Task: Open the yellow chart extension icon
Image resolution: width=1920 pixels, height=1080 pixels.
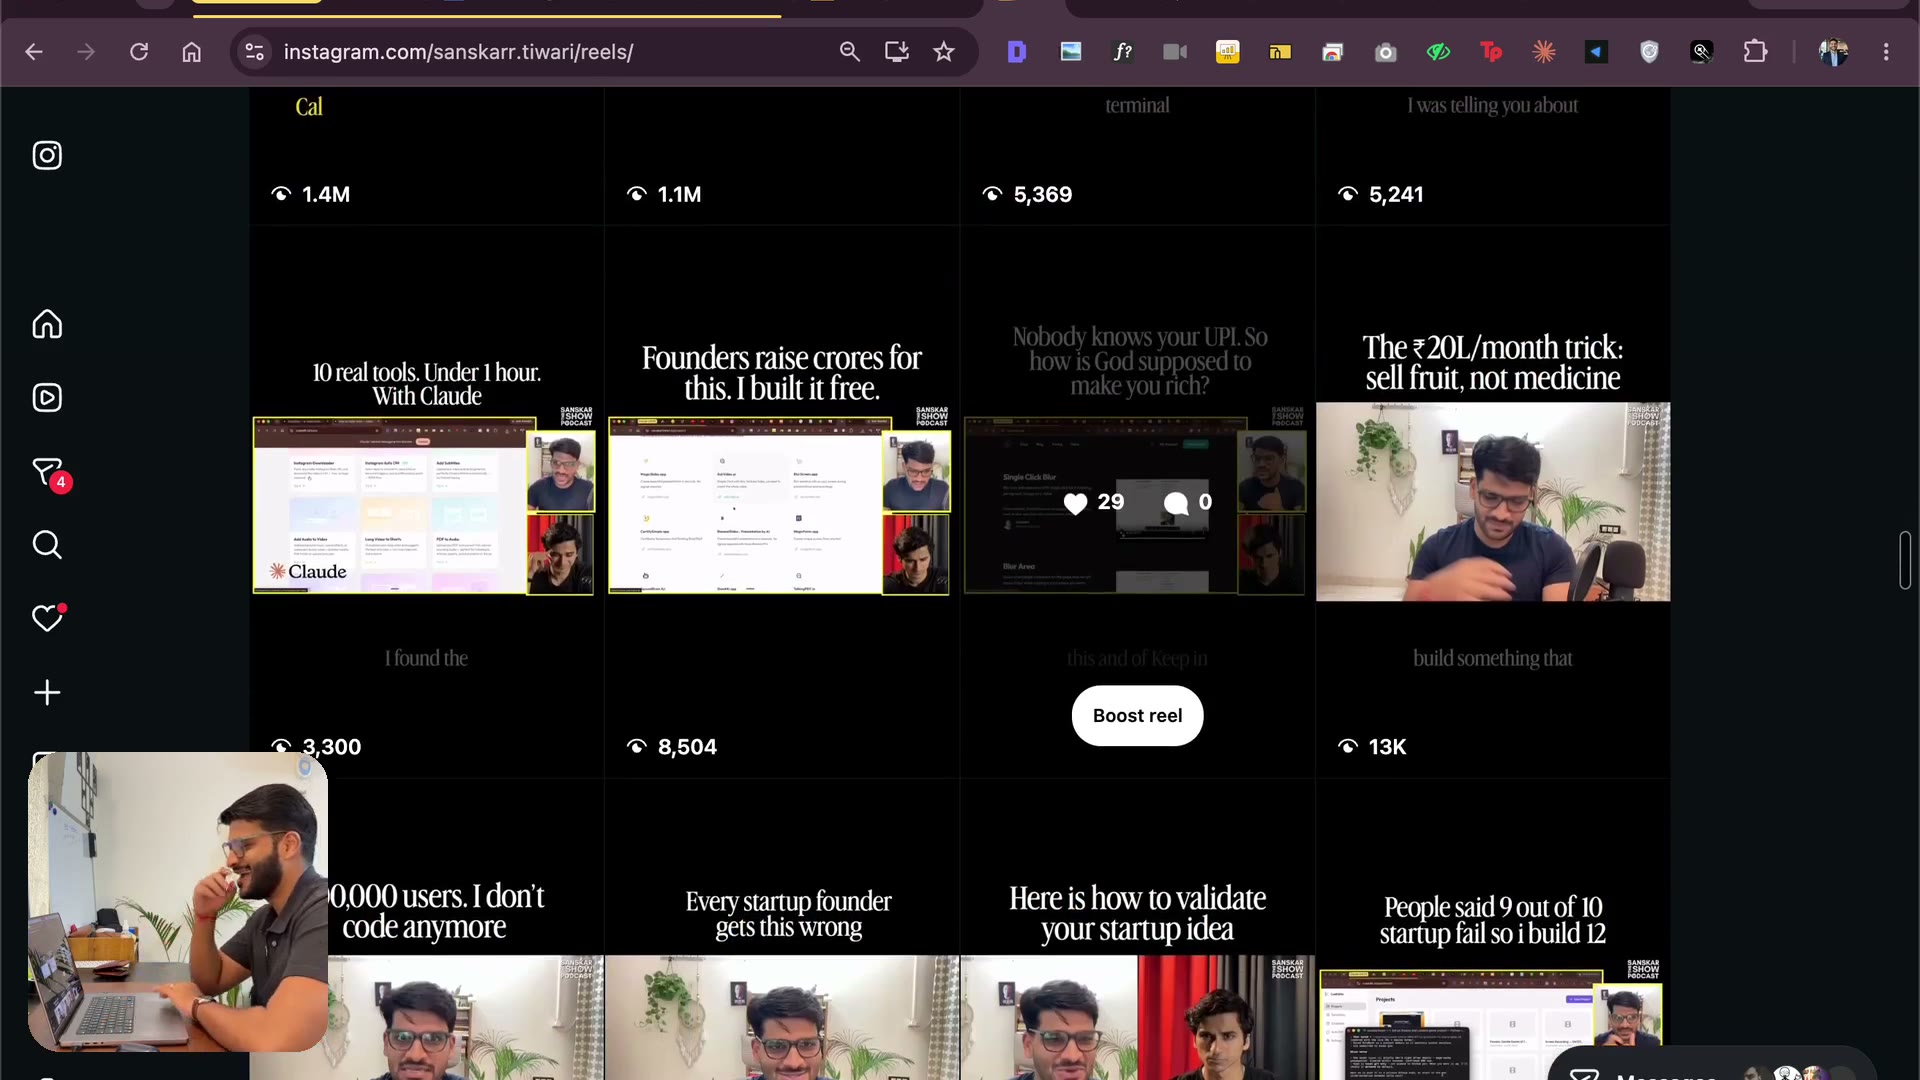Action: point(1228,52)
